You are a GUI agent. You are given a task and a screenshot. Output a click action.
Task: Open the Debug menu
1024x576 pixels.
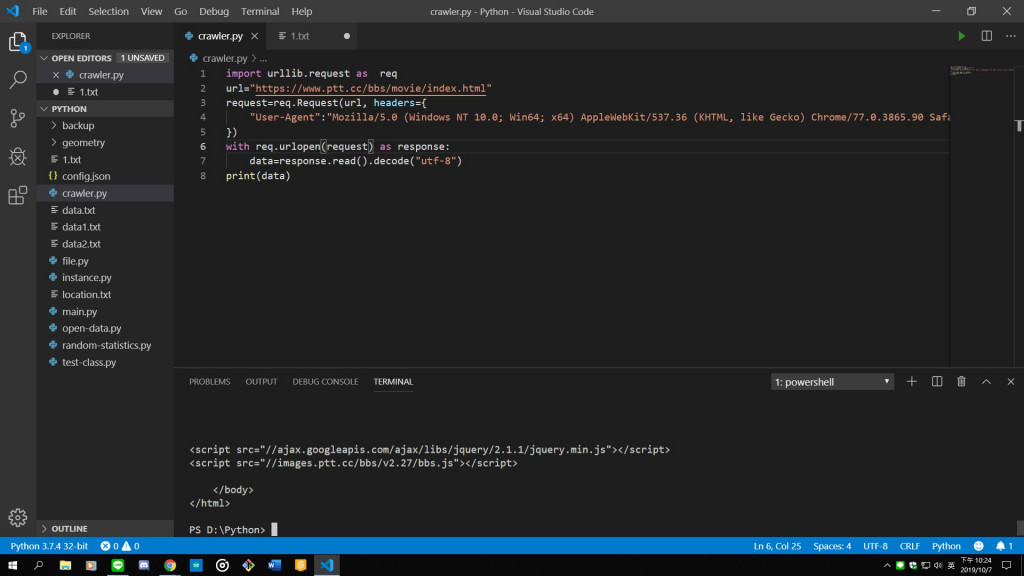click(x=214, y=12)
